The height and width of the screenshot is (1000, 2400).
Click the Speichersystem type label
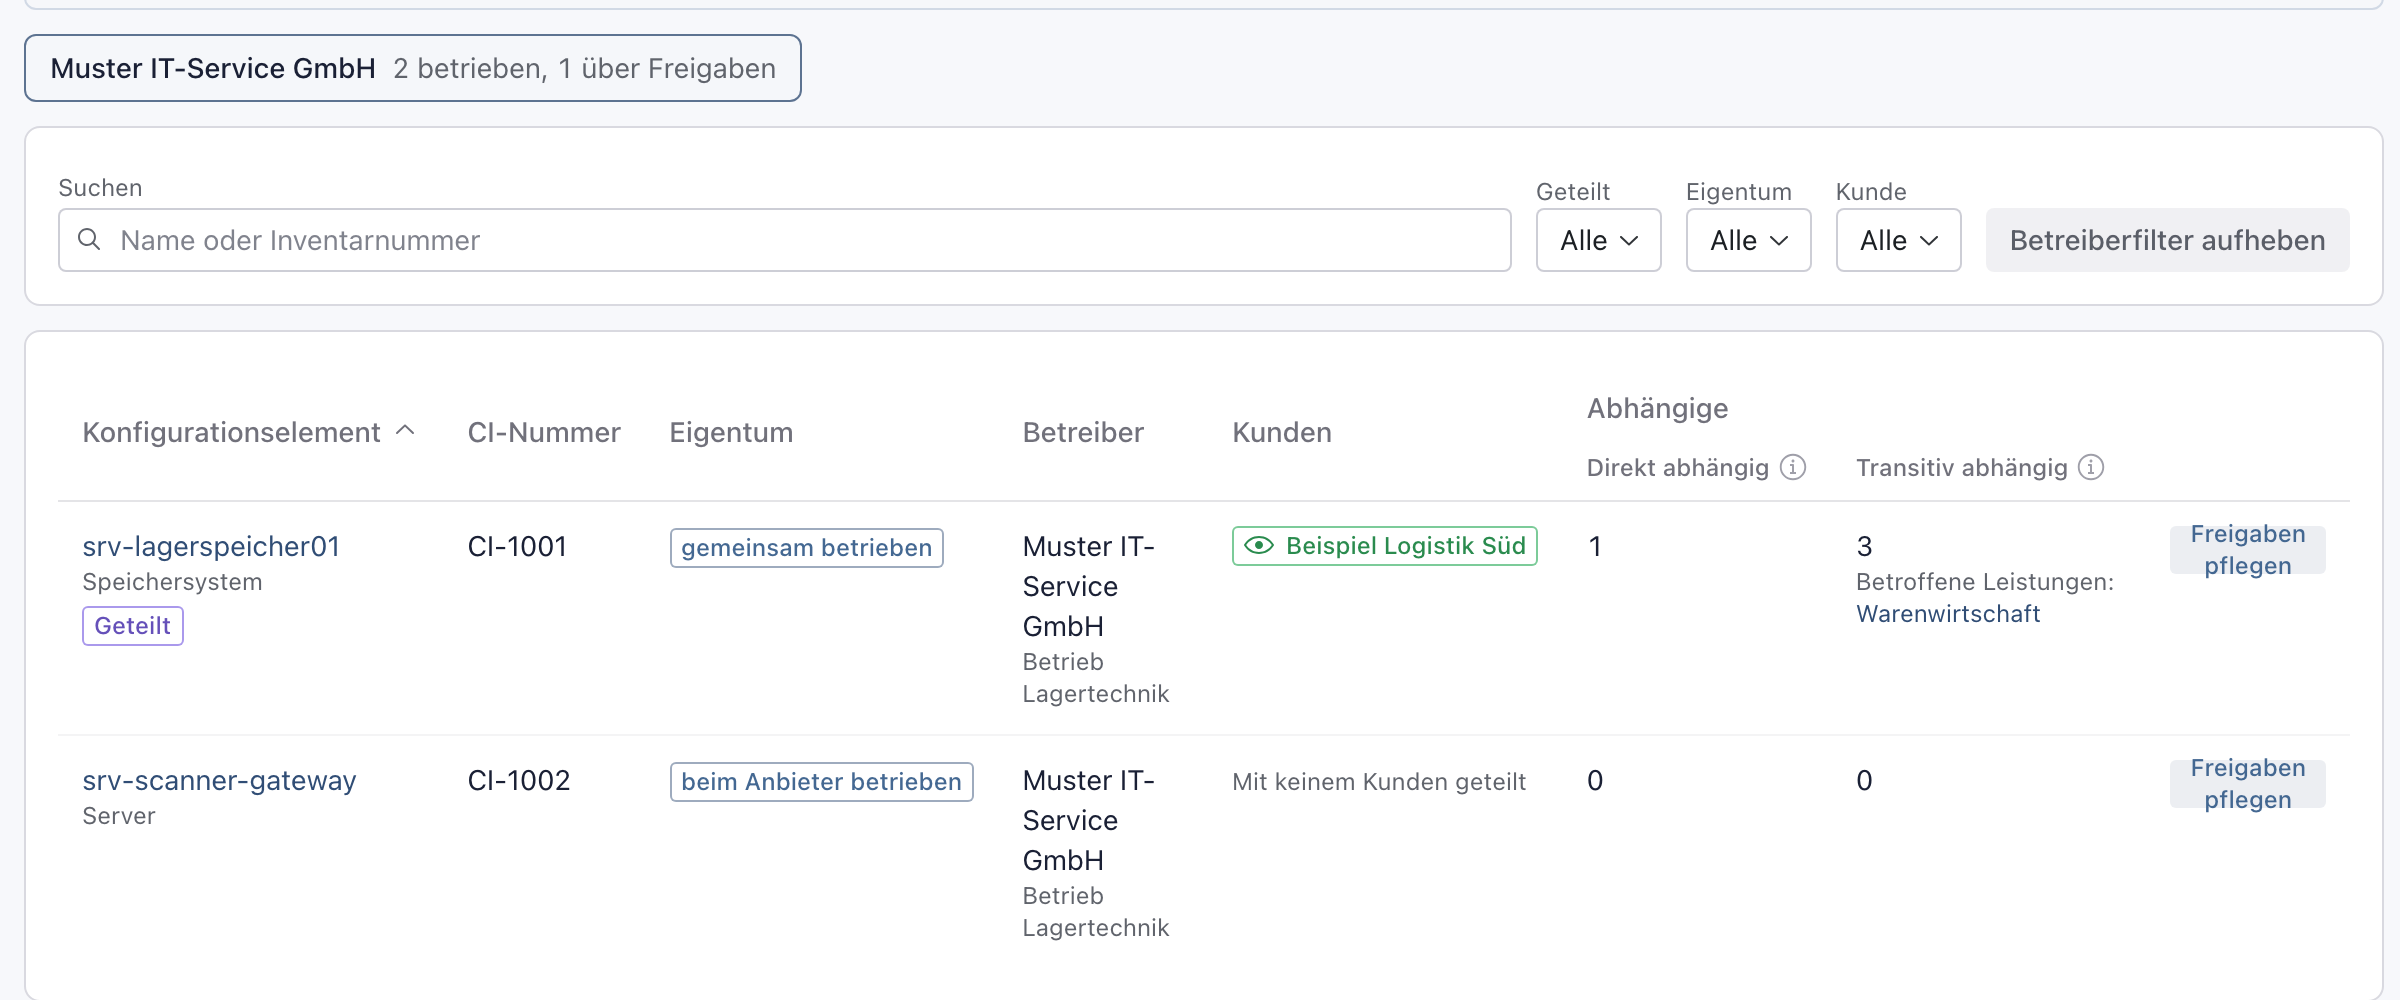pyautogui.click(x=172, y=582)
